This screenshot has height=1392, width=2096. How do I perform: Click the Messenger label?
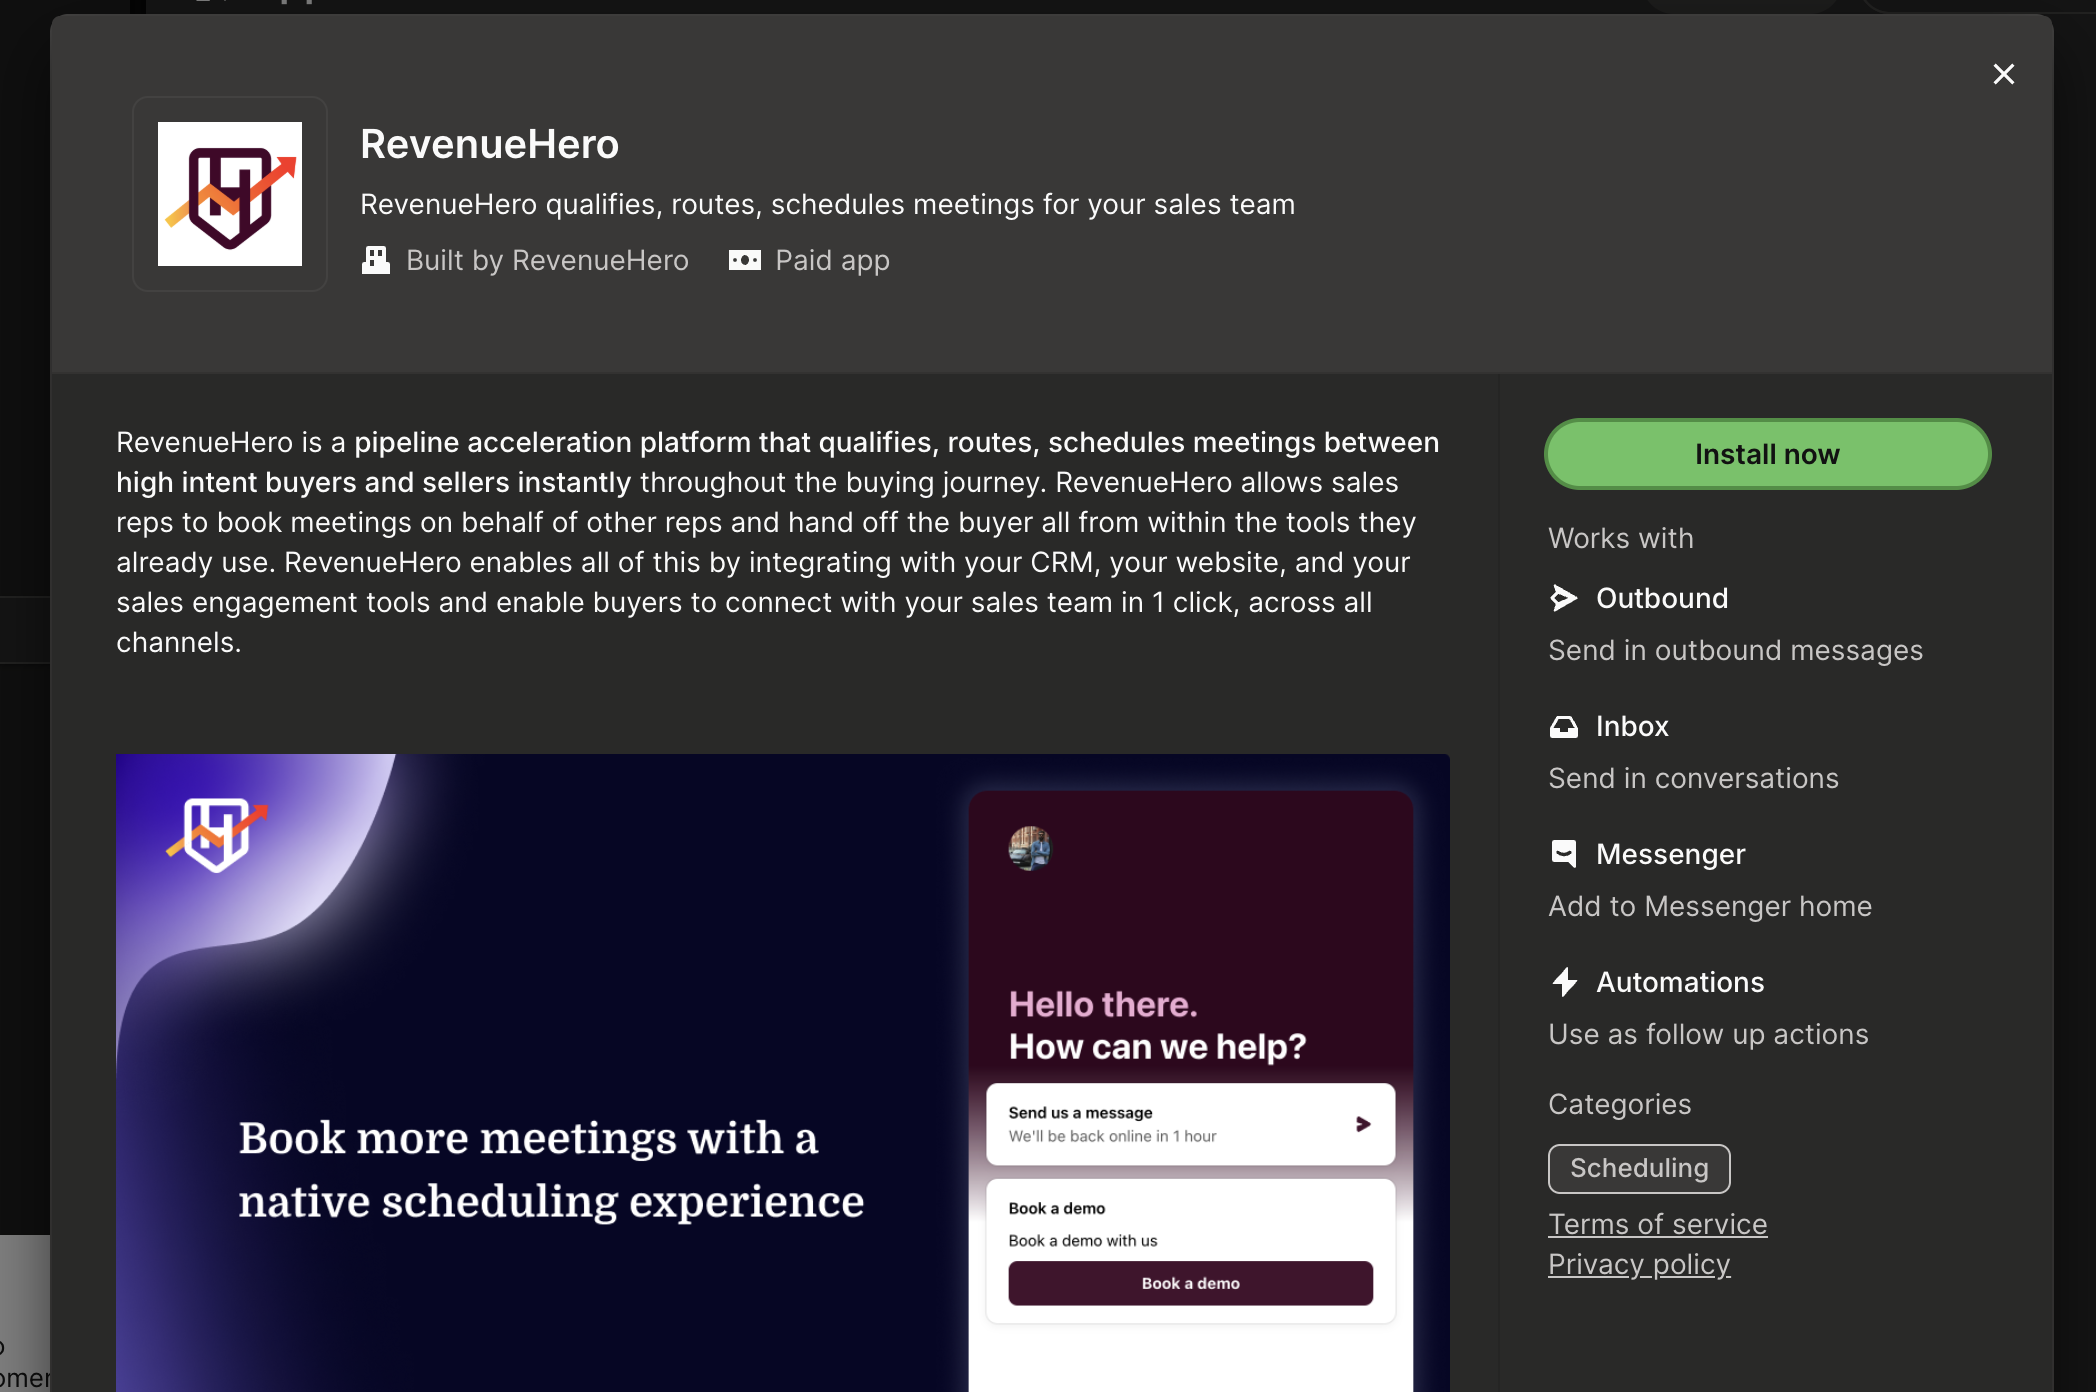click(1670, 854)
